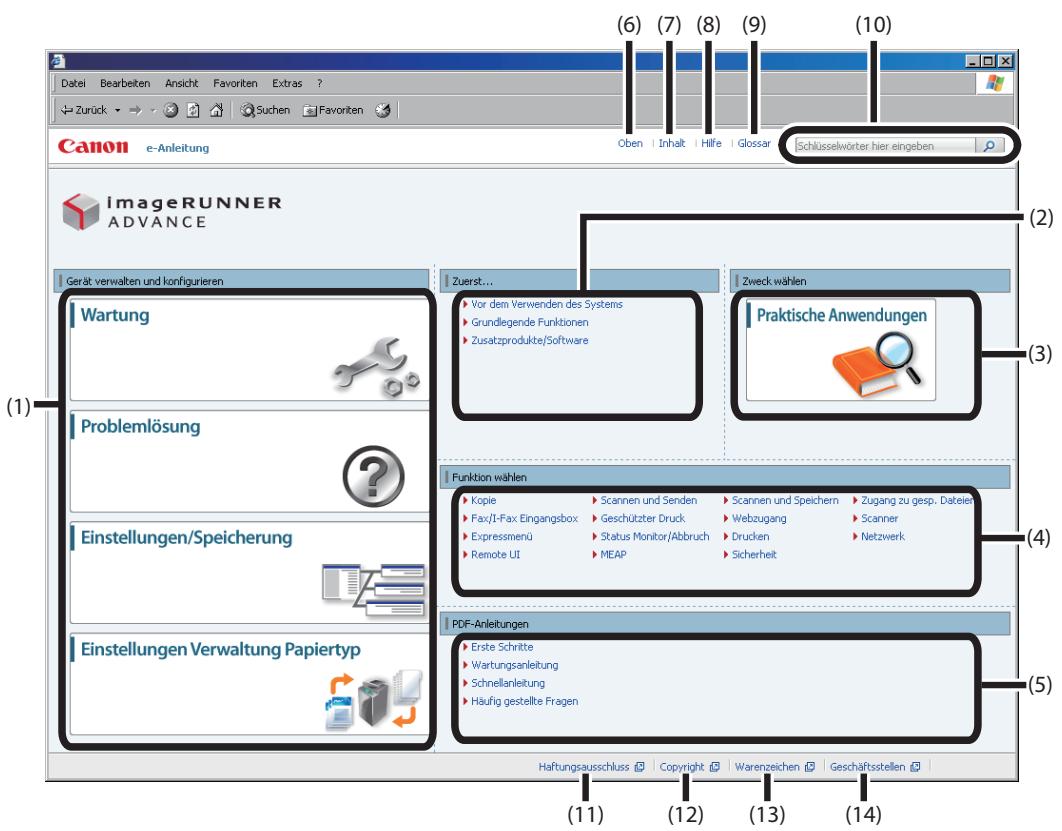1062x831 pixels.
Task: Click the magnifying glass search icon
Action: coord(987,145)
